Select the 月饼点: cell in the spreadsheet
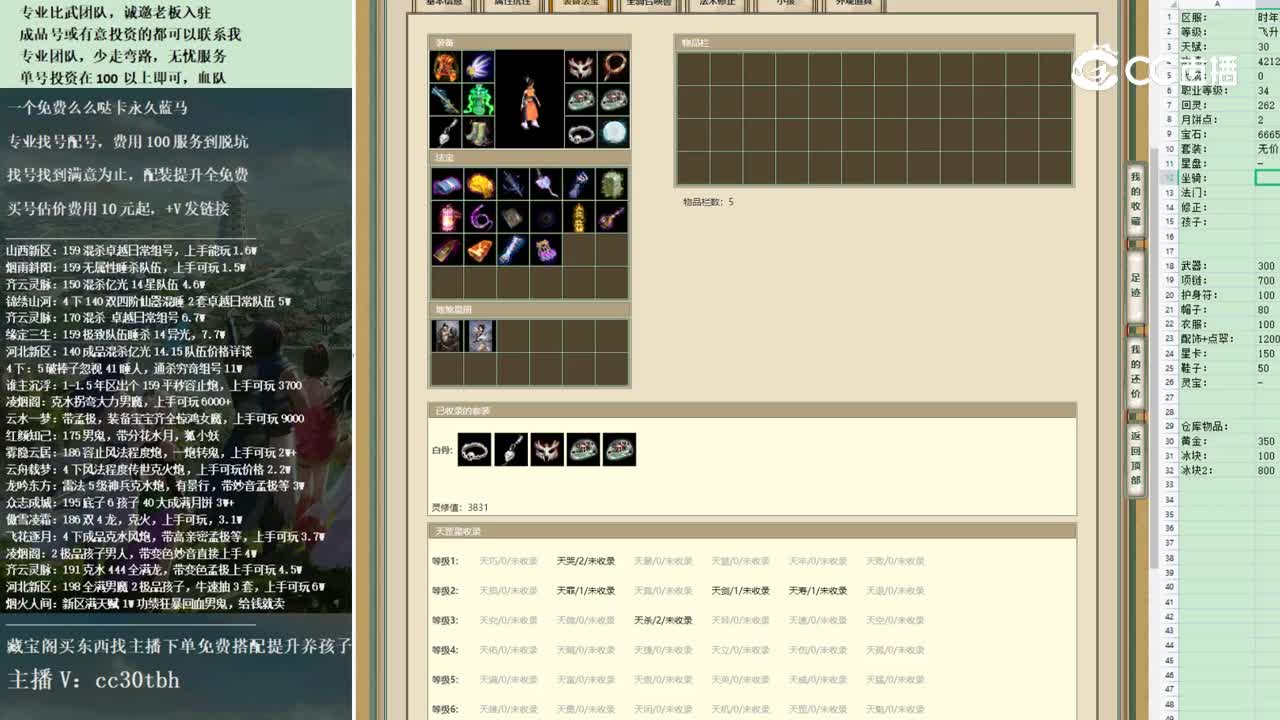This screenshot has width=1280, height=720. (1216, 120)
